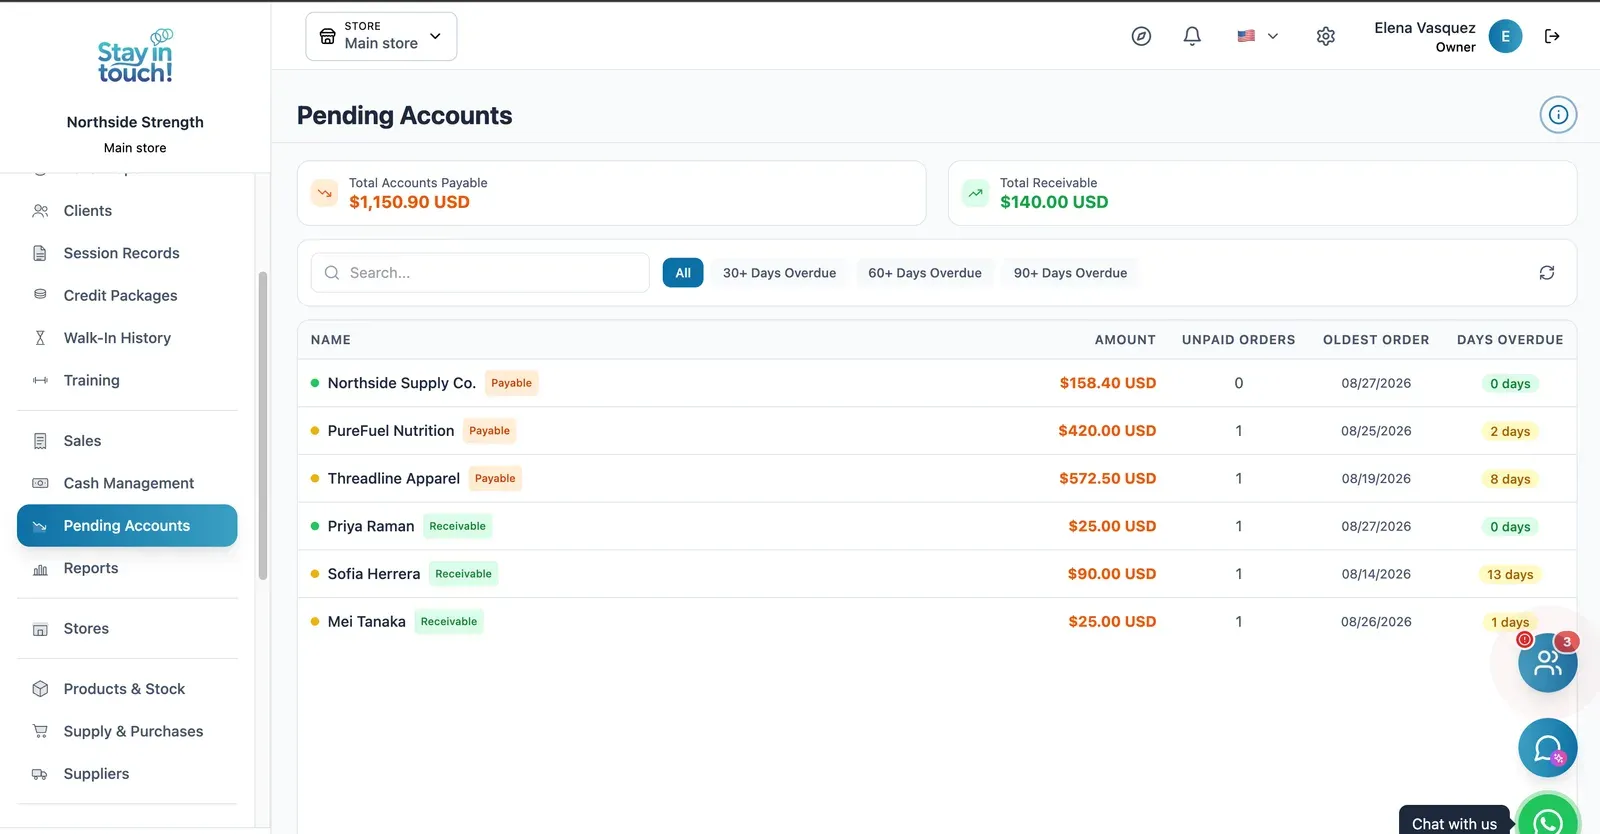Image resolution: width=1600 pixels, height=834 pixels.
Task: Filter by 60+ Days Overdue
Action: coord(925,273)
